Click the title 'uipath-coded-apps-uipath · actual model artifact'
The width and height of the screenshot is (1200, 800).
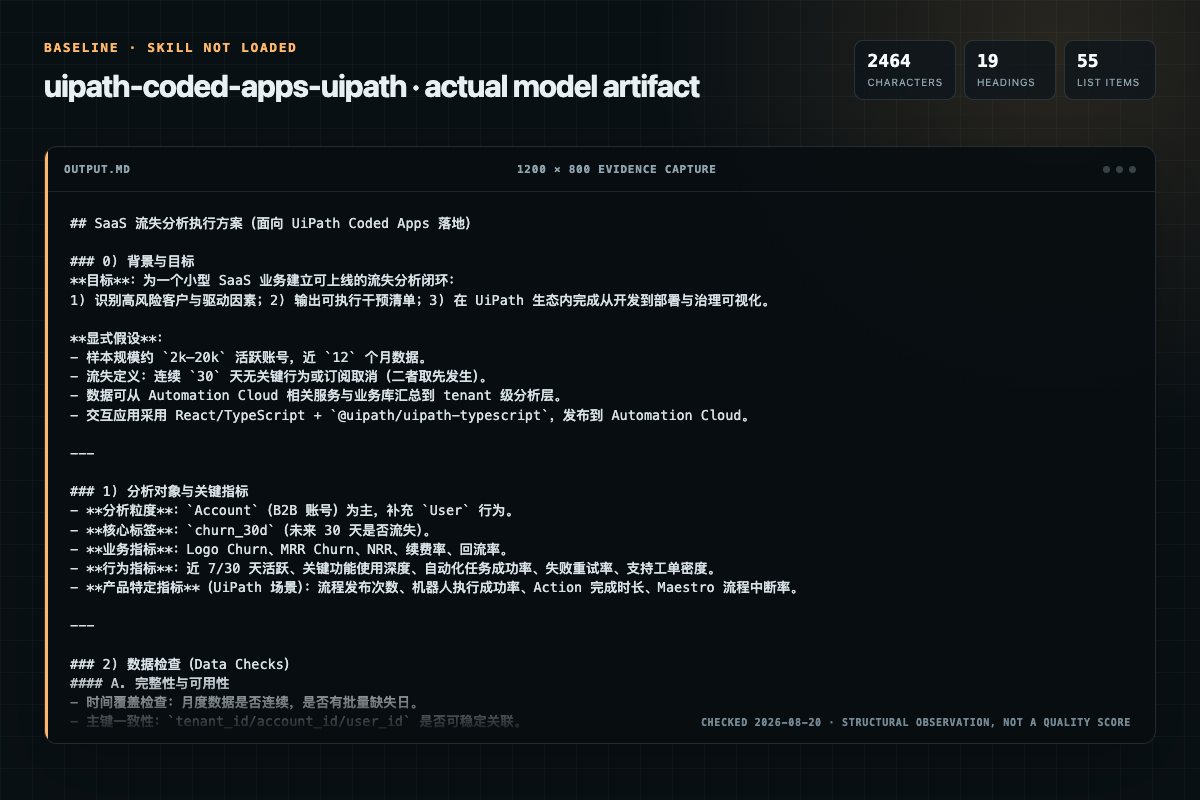click(x=372, y=87)
